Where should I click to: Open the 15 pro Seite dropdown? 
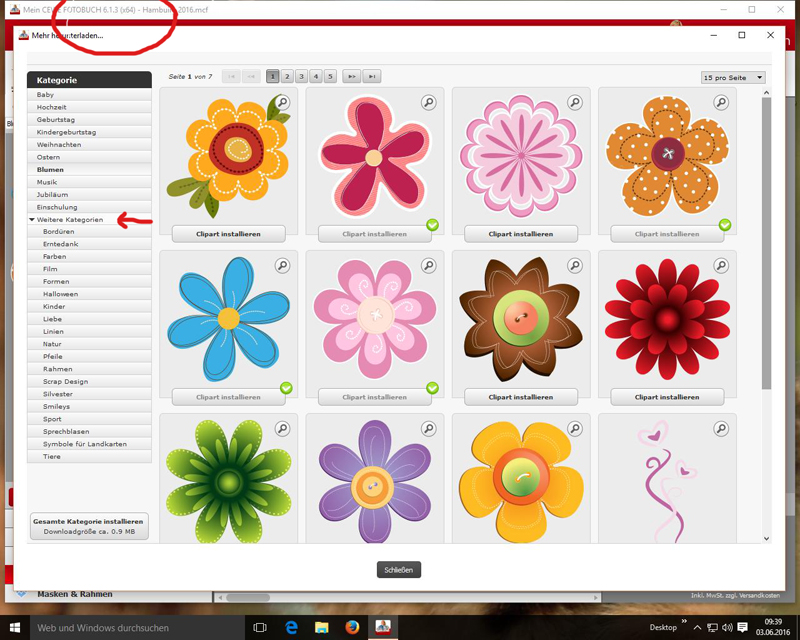click(733, 78)
